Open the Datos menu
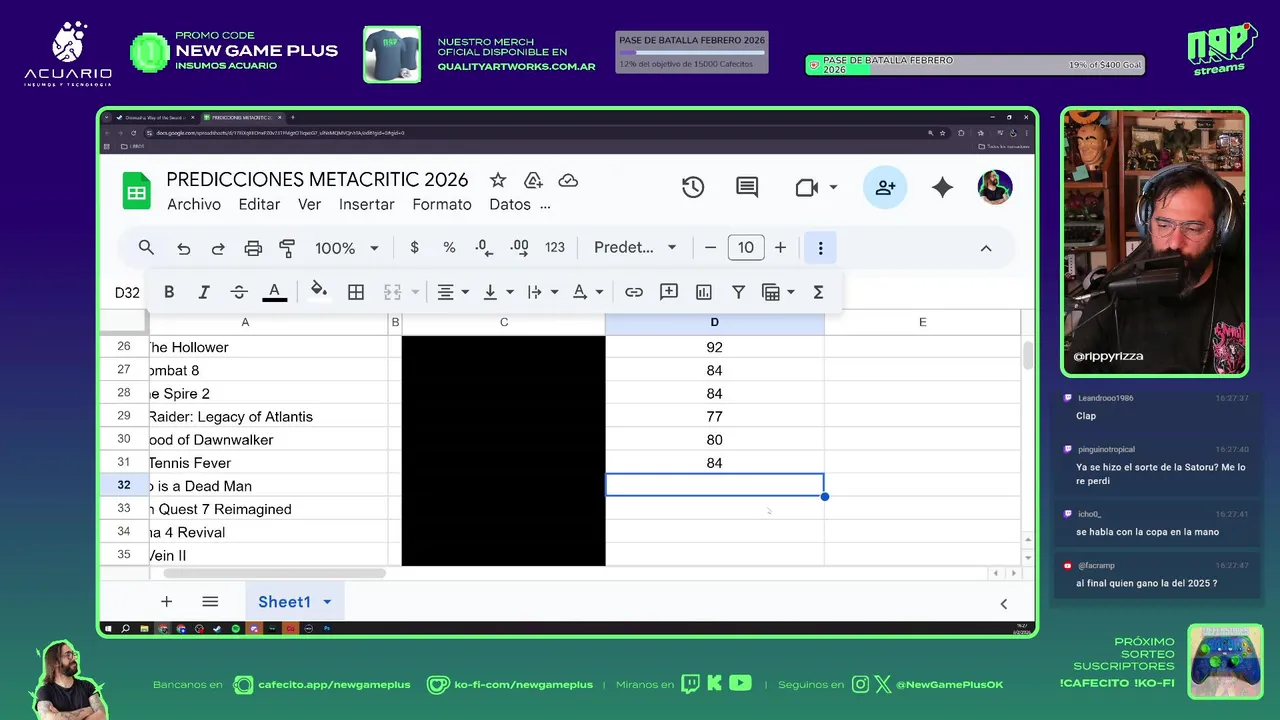The height and width of the screenshot is (720, 1280). tap(510, 204)
